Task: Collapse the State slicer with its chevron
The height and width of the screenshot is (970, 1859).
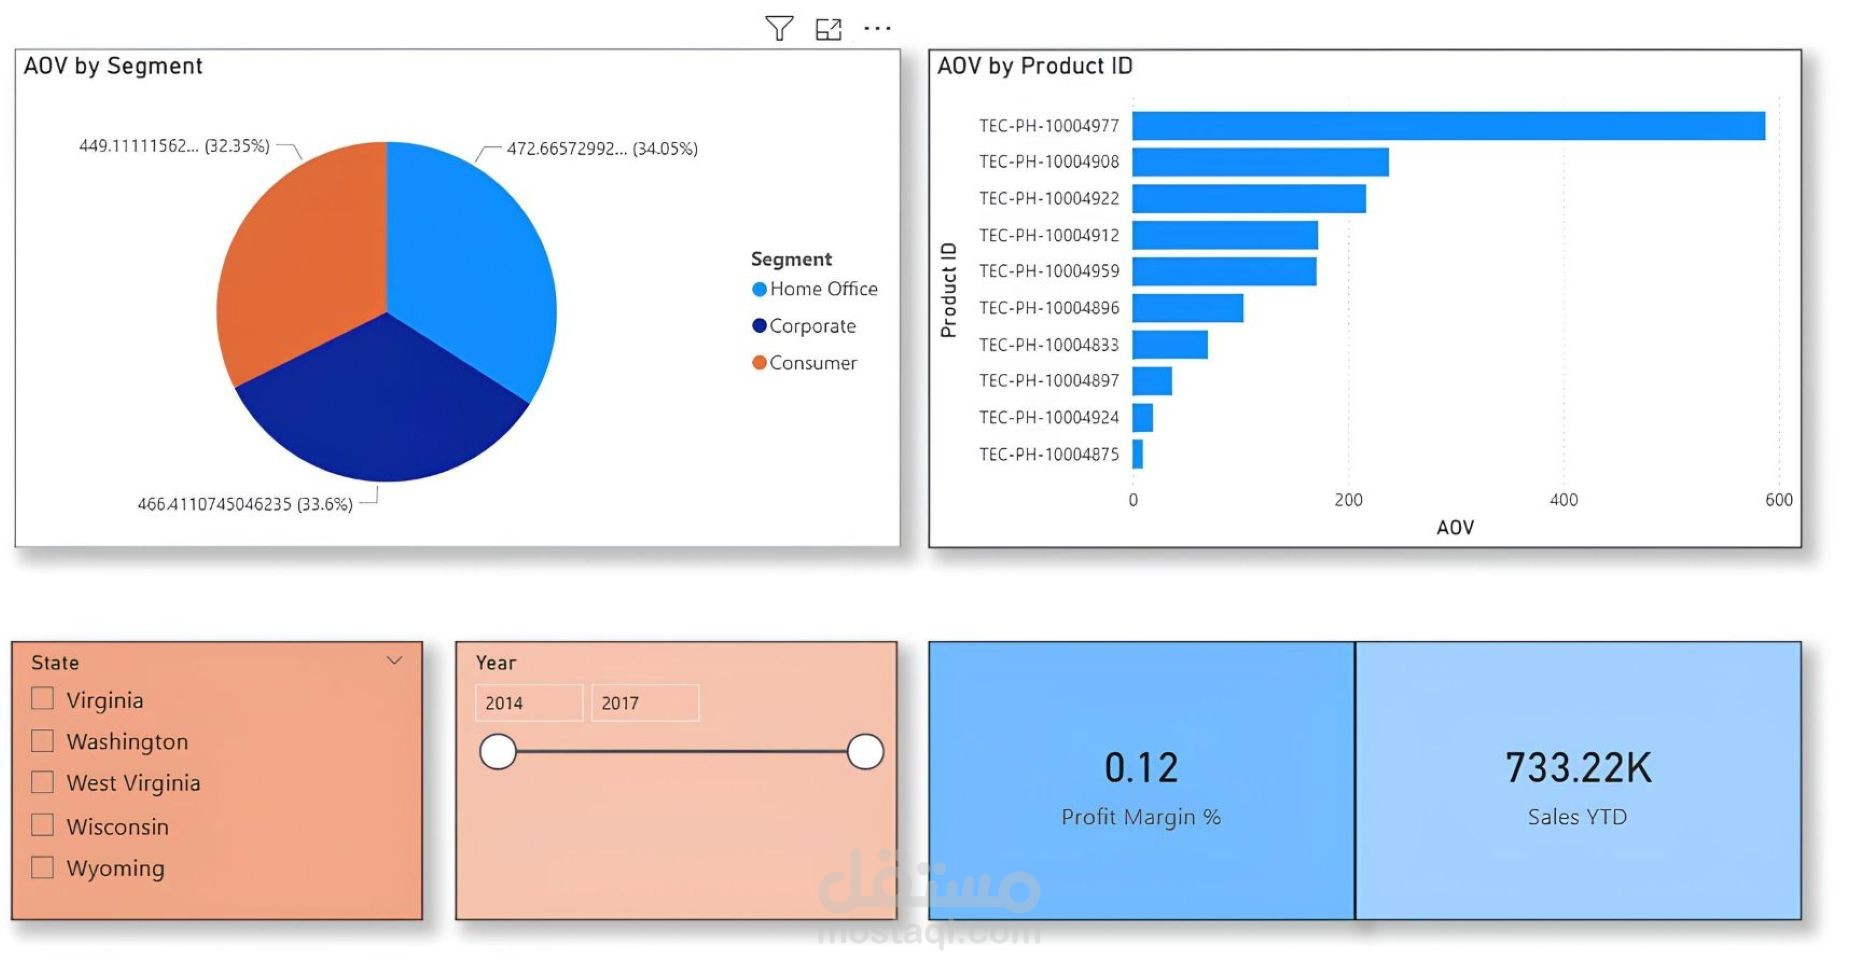Action: click(393, 660)
